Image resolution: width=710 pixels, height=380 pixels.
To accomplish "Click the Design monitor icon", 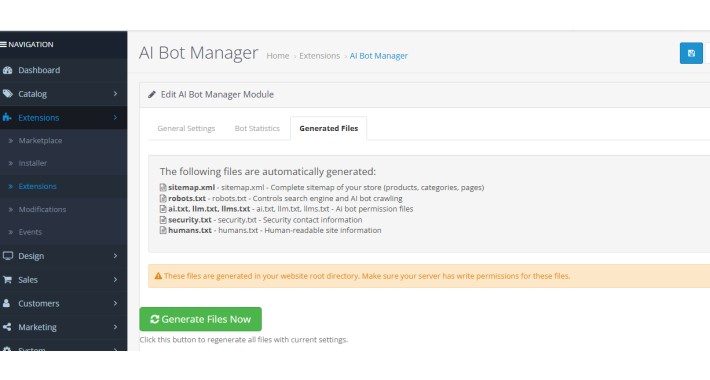I will point(7,256).
